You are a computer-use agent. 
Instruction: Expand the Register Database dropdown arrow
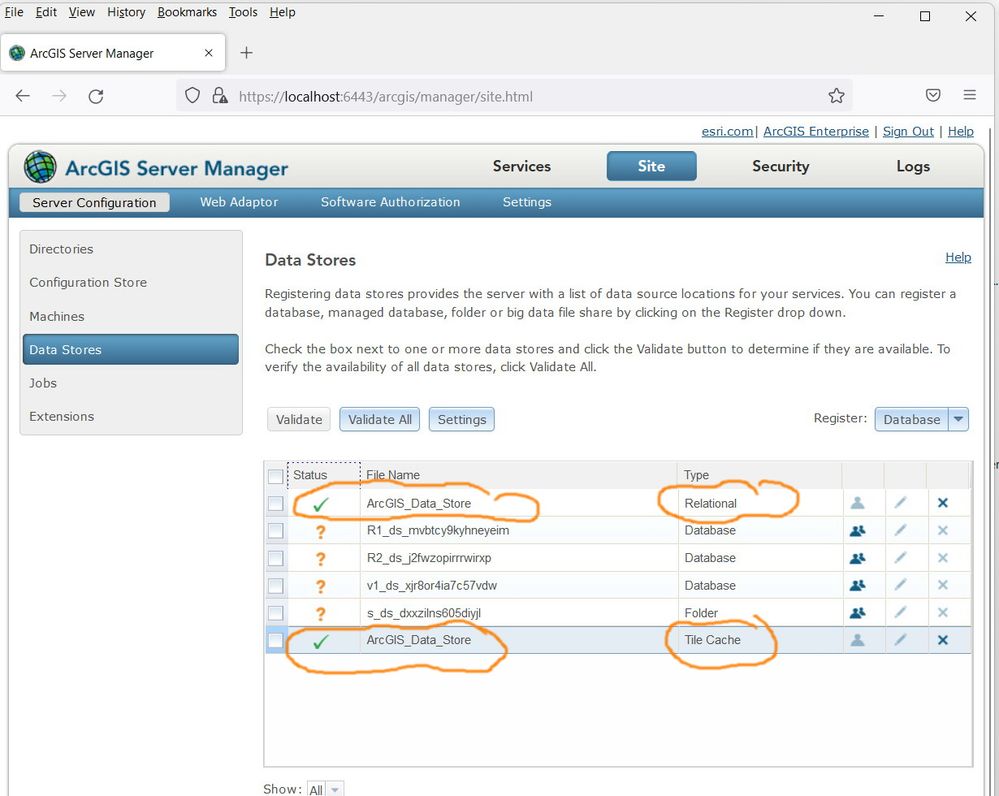(x=959, y=419)
